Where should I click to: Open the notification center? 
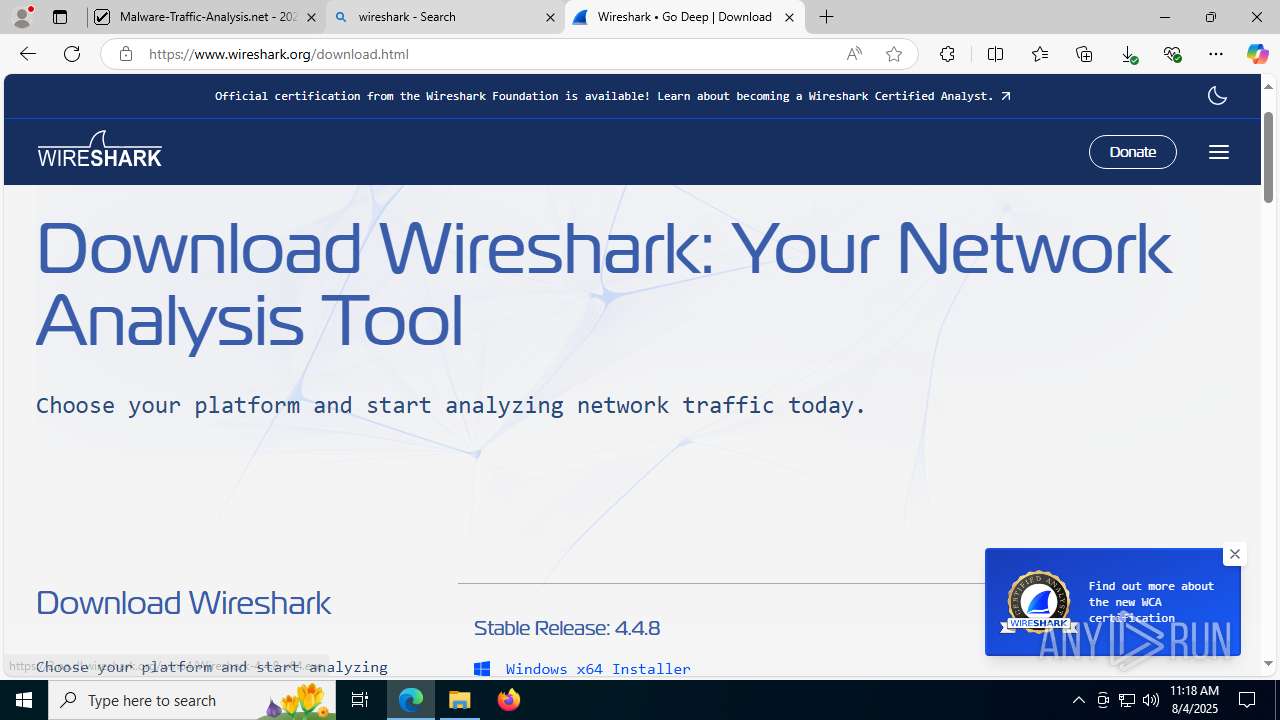(1248, 700)
